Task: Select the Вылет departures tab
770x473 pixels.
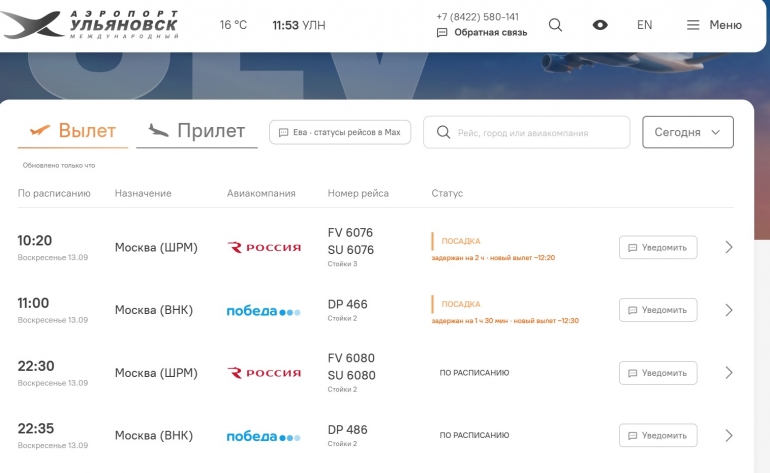Action: coord(73,131)
